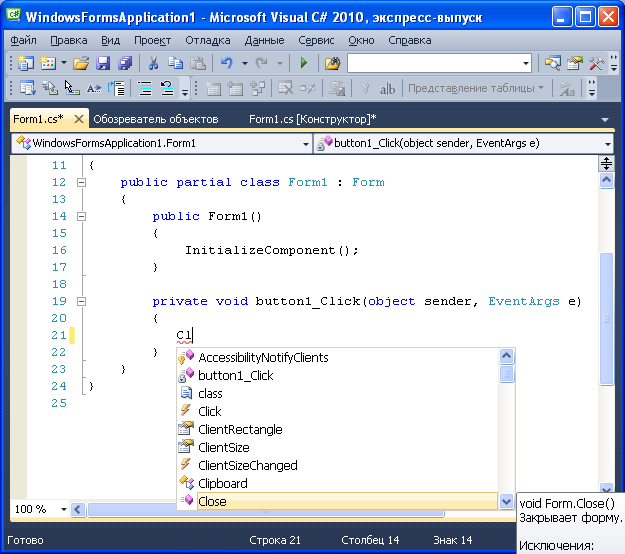The width and height of the screenshot is (625, 554).
Task: Click the IntelliSense list scroll-up arrow
Action: click(507, 356)
